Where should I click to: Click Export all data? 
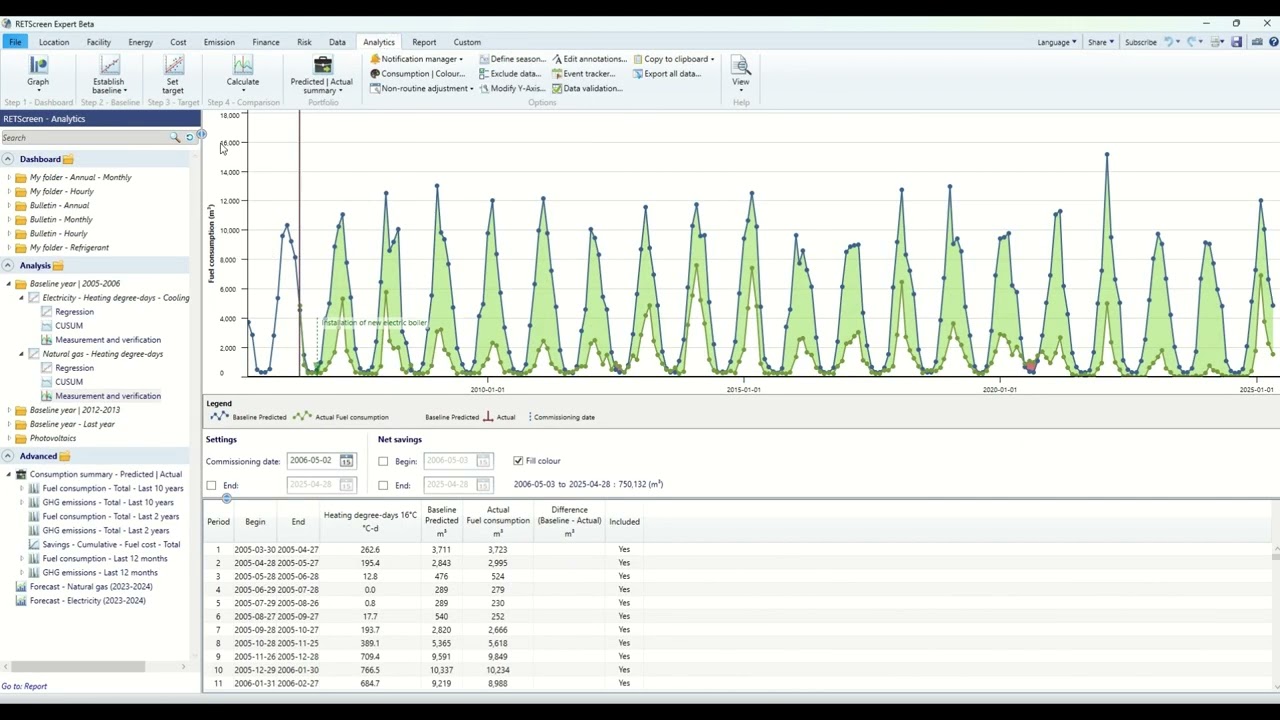tap(667, 74)
